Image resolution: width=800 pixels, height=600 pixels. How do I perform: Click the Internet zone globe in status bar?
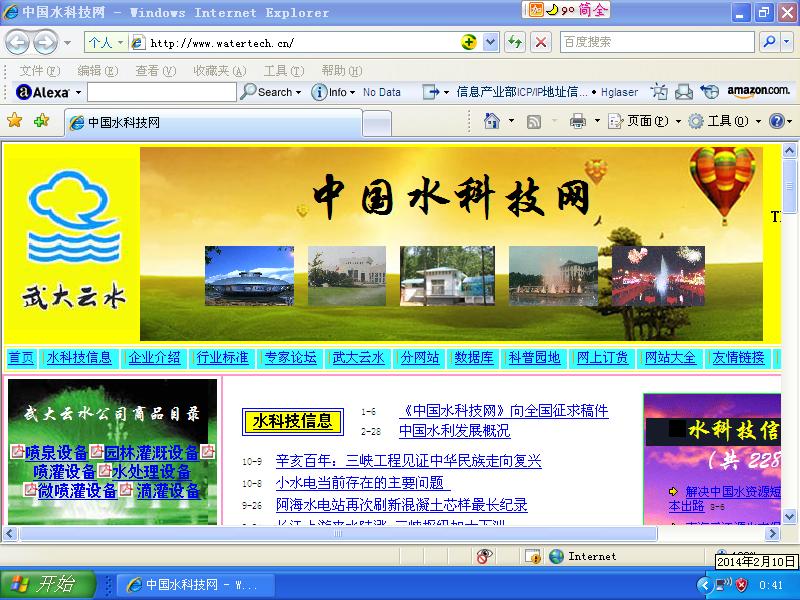tap(556, 556)
